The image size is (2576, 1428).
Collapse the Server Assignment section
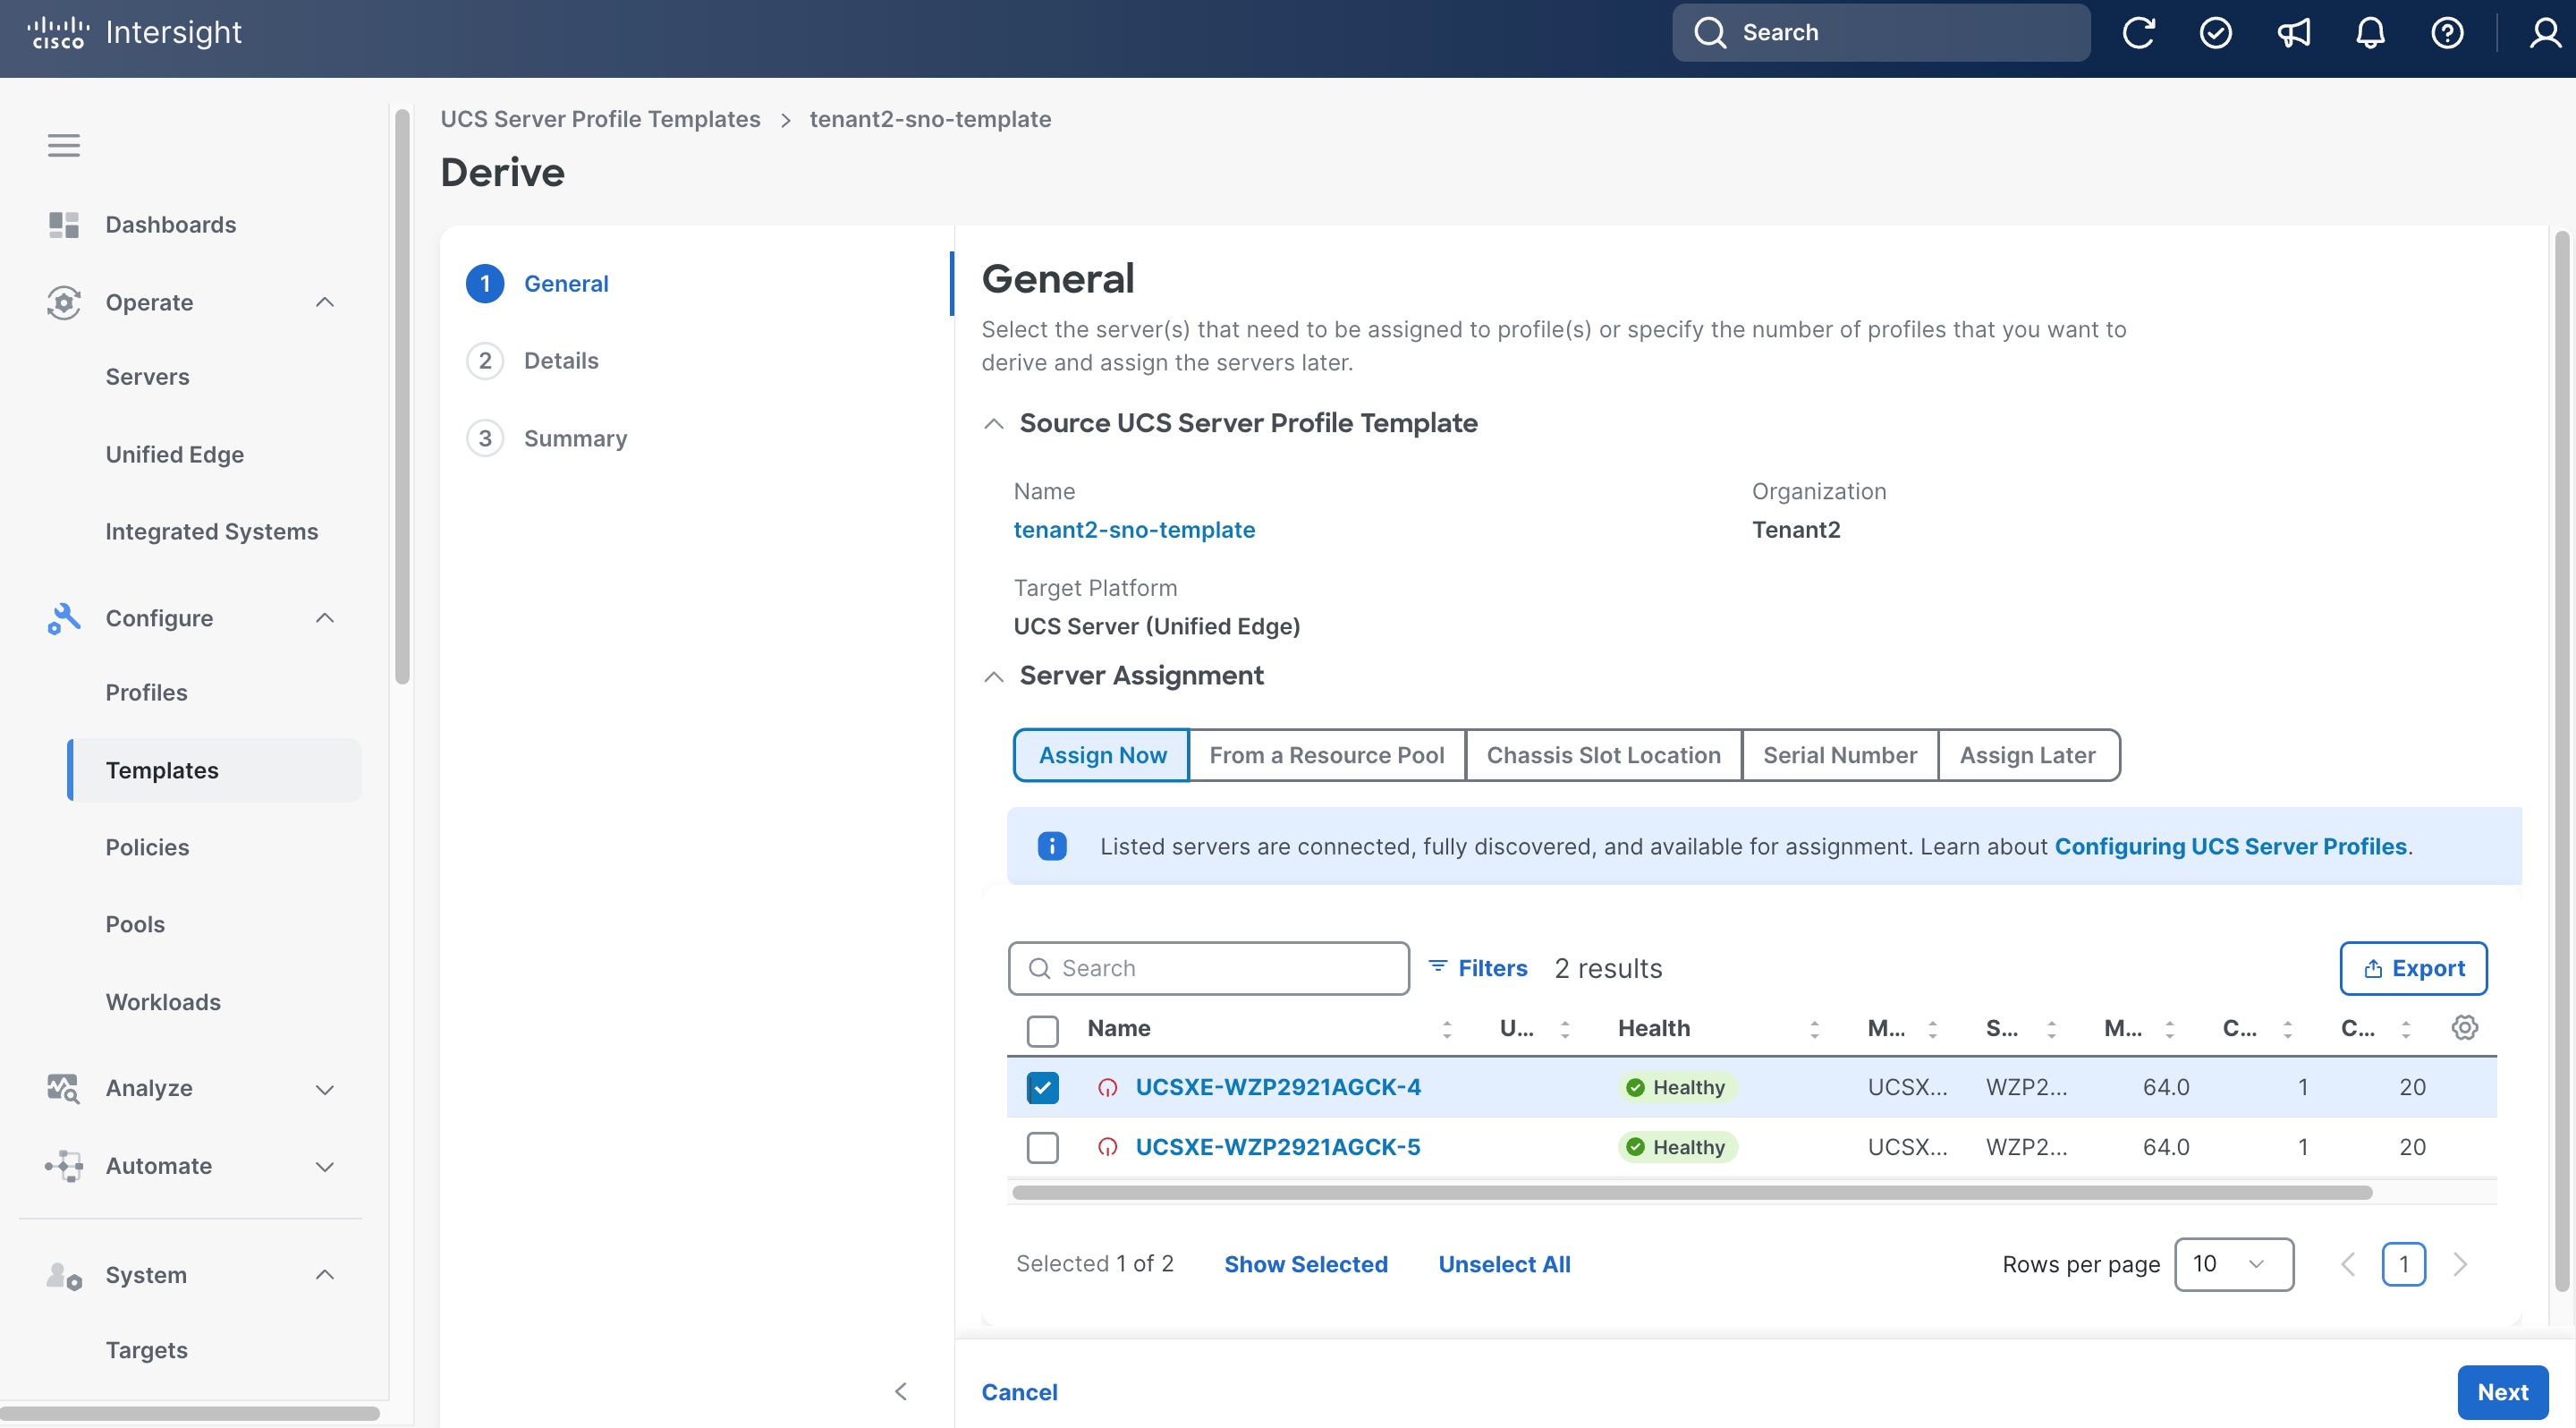click(x=993, y=677)
